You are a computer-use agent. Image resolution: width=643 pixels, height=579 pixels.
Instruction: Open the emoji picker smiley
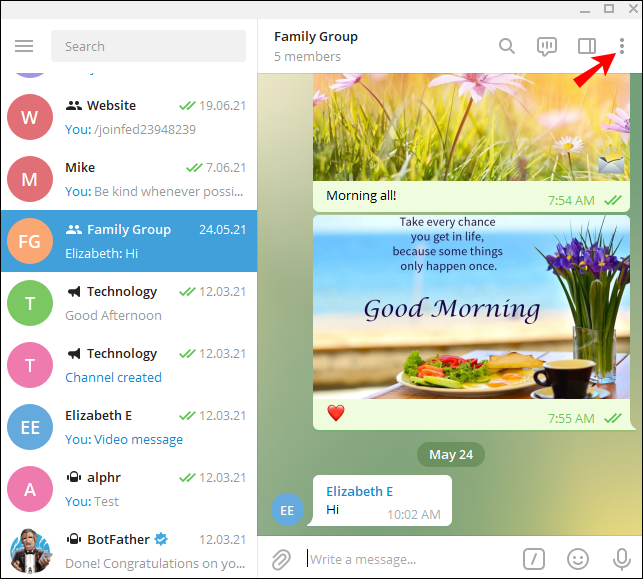(578, 559)
